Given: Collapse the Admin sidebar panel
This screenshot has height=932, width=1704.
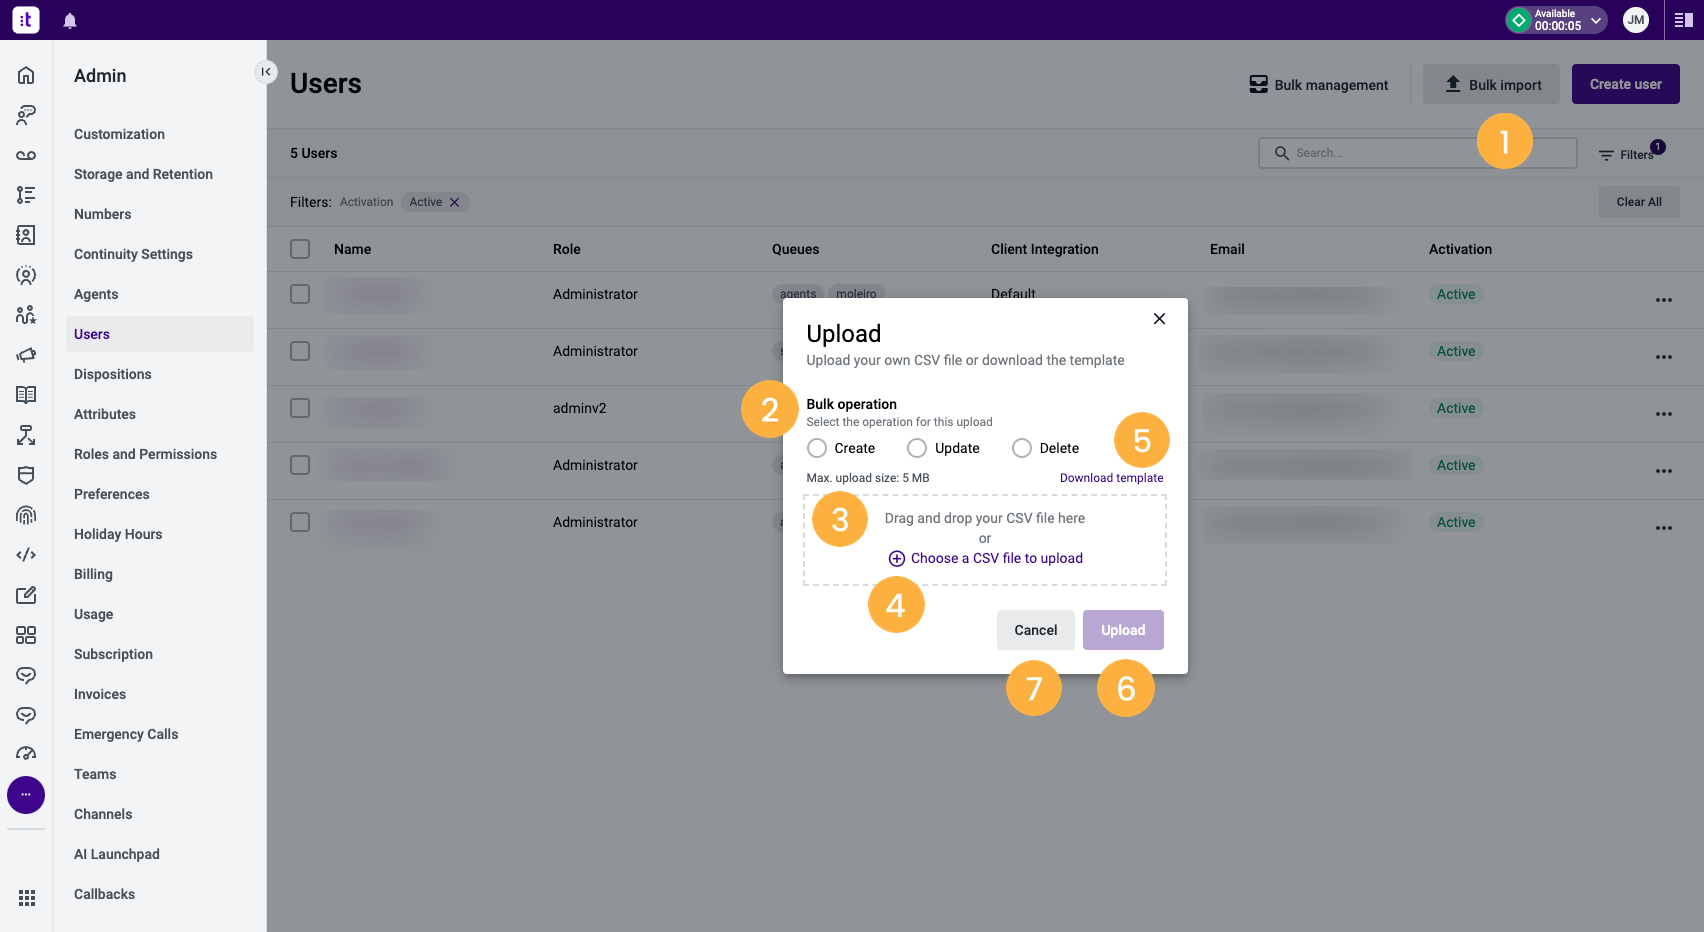Looking at the screenshot, I should coord(266,72).
